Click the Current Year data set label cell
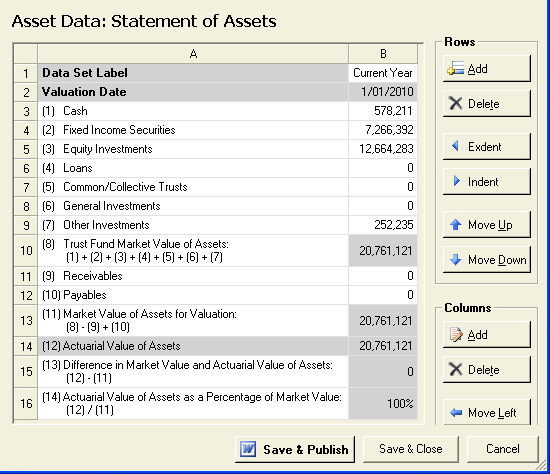This screenshot has height=474, width=550. click(x=383, y=73)
